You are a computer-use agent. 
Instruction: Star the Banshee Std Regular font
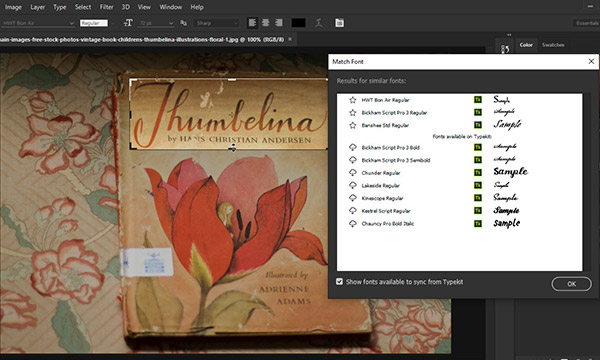pos(352,125)
